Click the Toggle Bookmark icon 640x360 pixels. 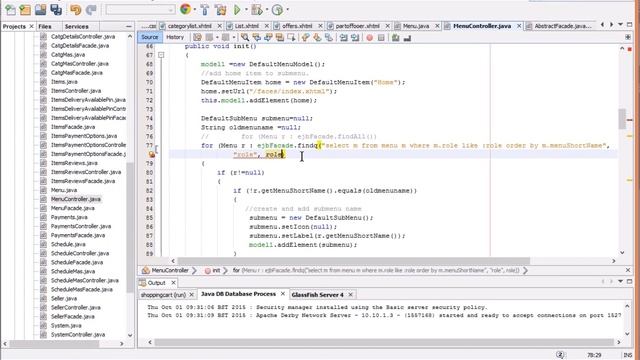pos(329,38)
